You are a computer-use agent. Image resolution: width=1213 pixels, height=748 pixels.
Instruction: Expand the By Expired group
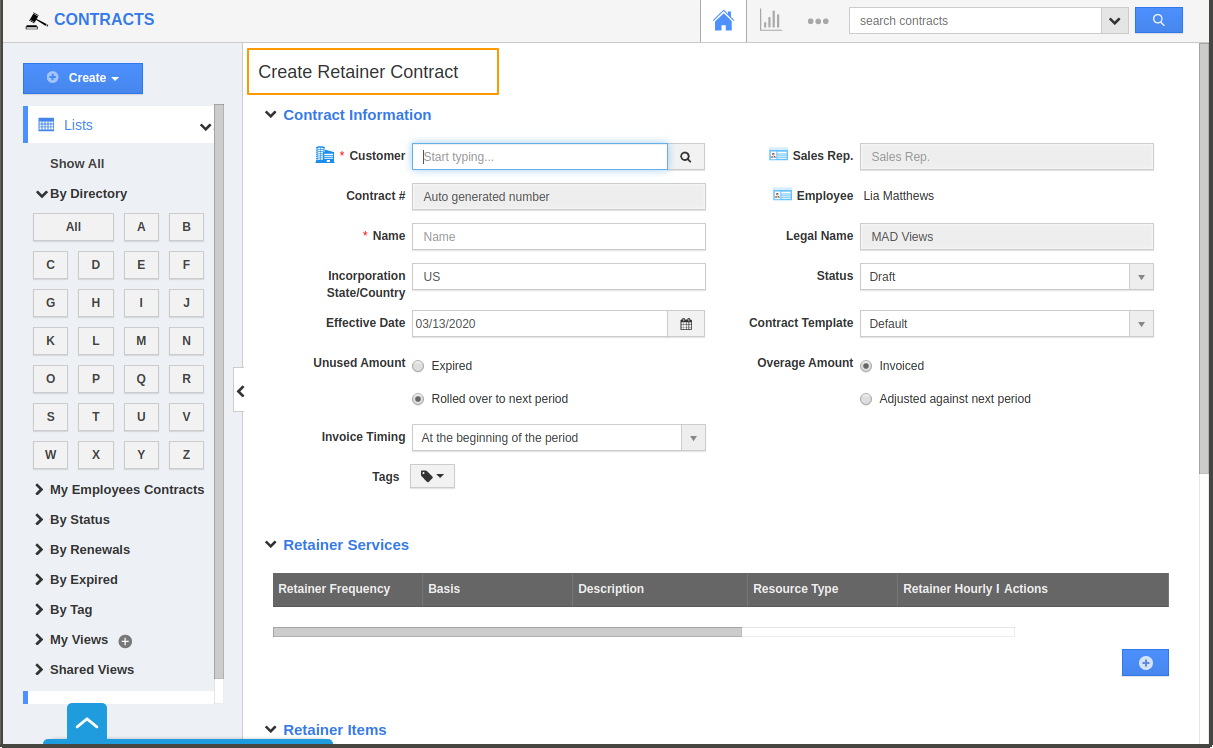pos(40,580)
